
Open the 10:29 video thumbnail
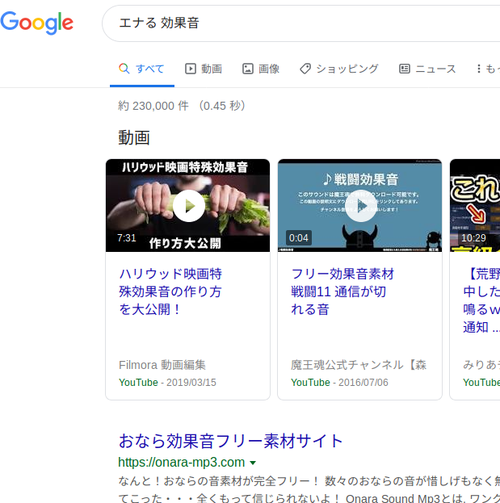point(475,205)
